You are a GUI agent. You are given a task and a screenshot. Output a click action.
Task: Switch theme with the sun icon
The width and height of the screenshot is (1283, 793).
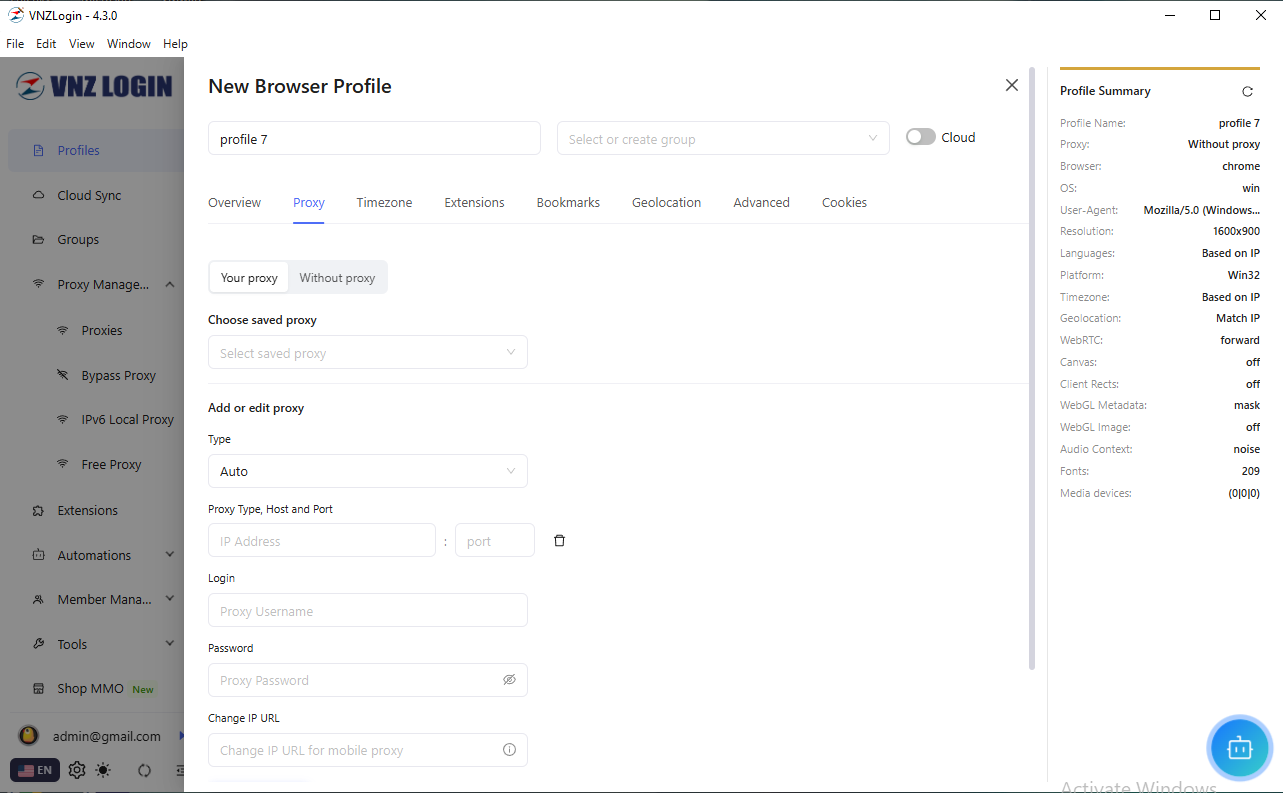104,770
